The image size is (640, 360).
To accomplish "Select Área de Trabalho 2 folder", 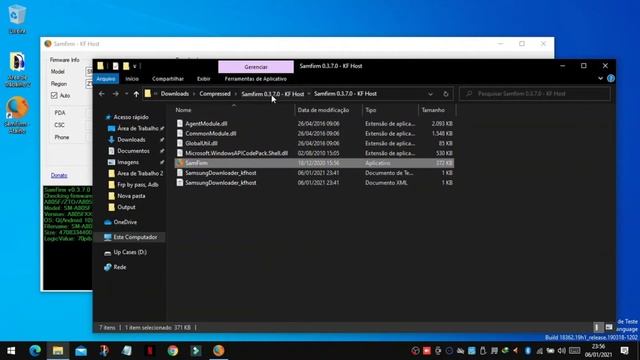I will click(x=140, y=173).
